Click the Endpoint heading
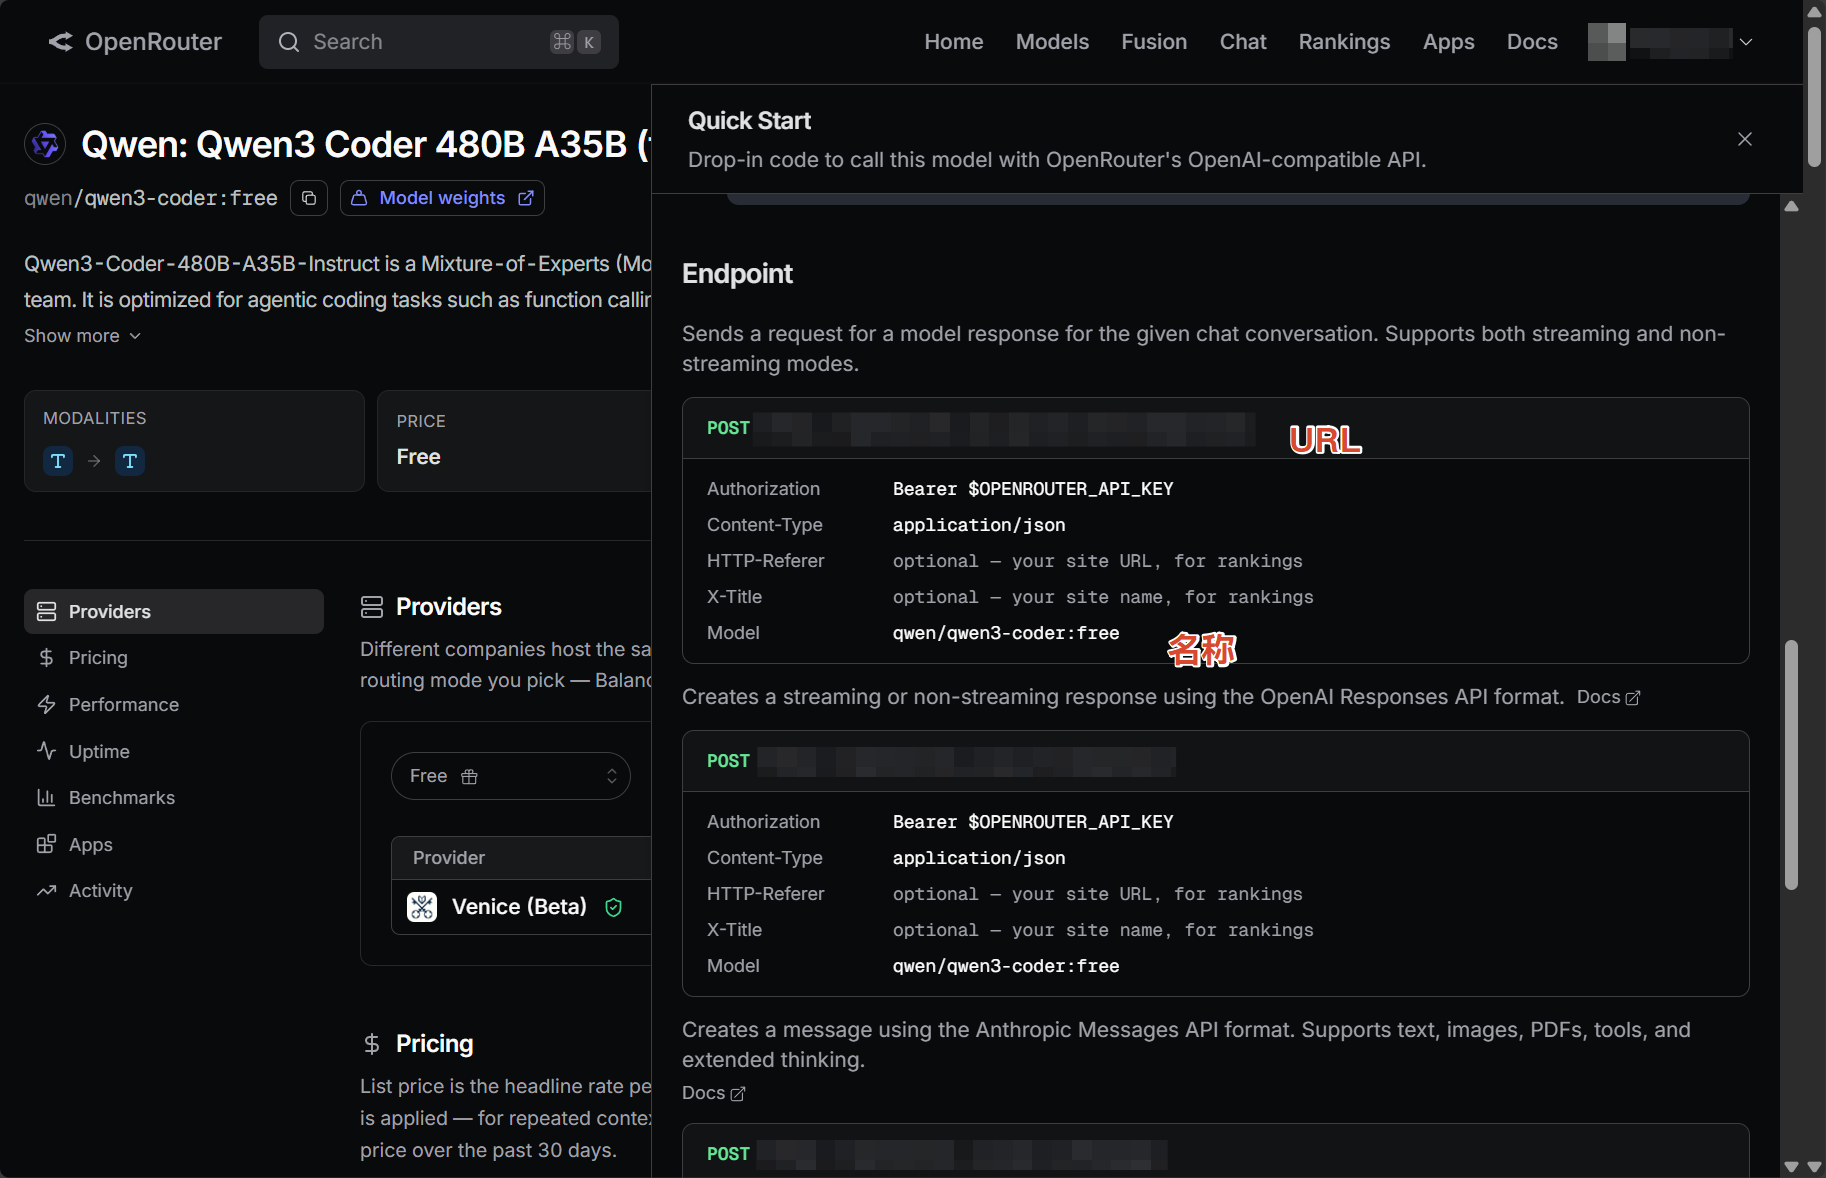 click(737, 273)
